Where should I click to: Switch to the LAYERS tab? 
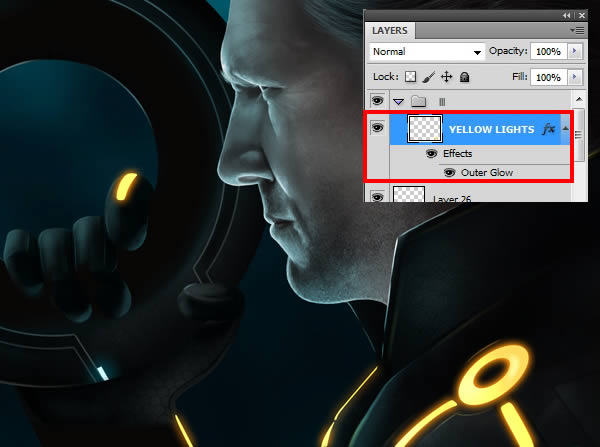click(x=390, y=31)
